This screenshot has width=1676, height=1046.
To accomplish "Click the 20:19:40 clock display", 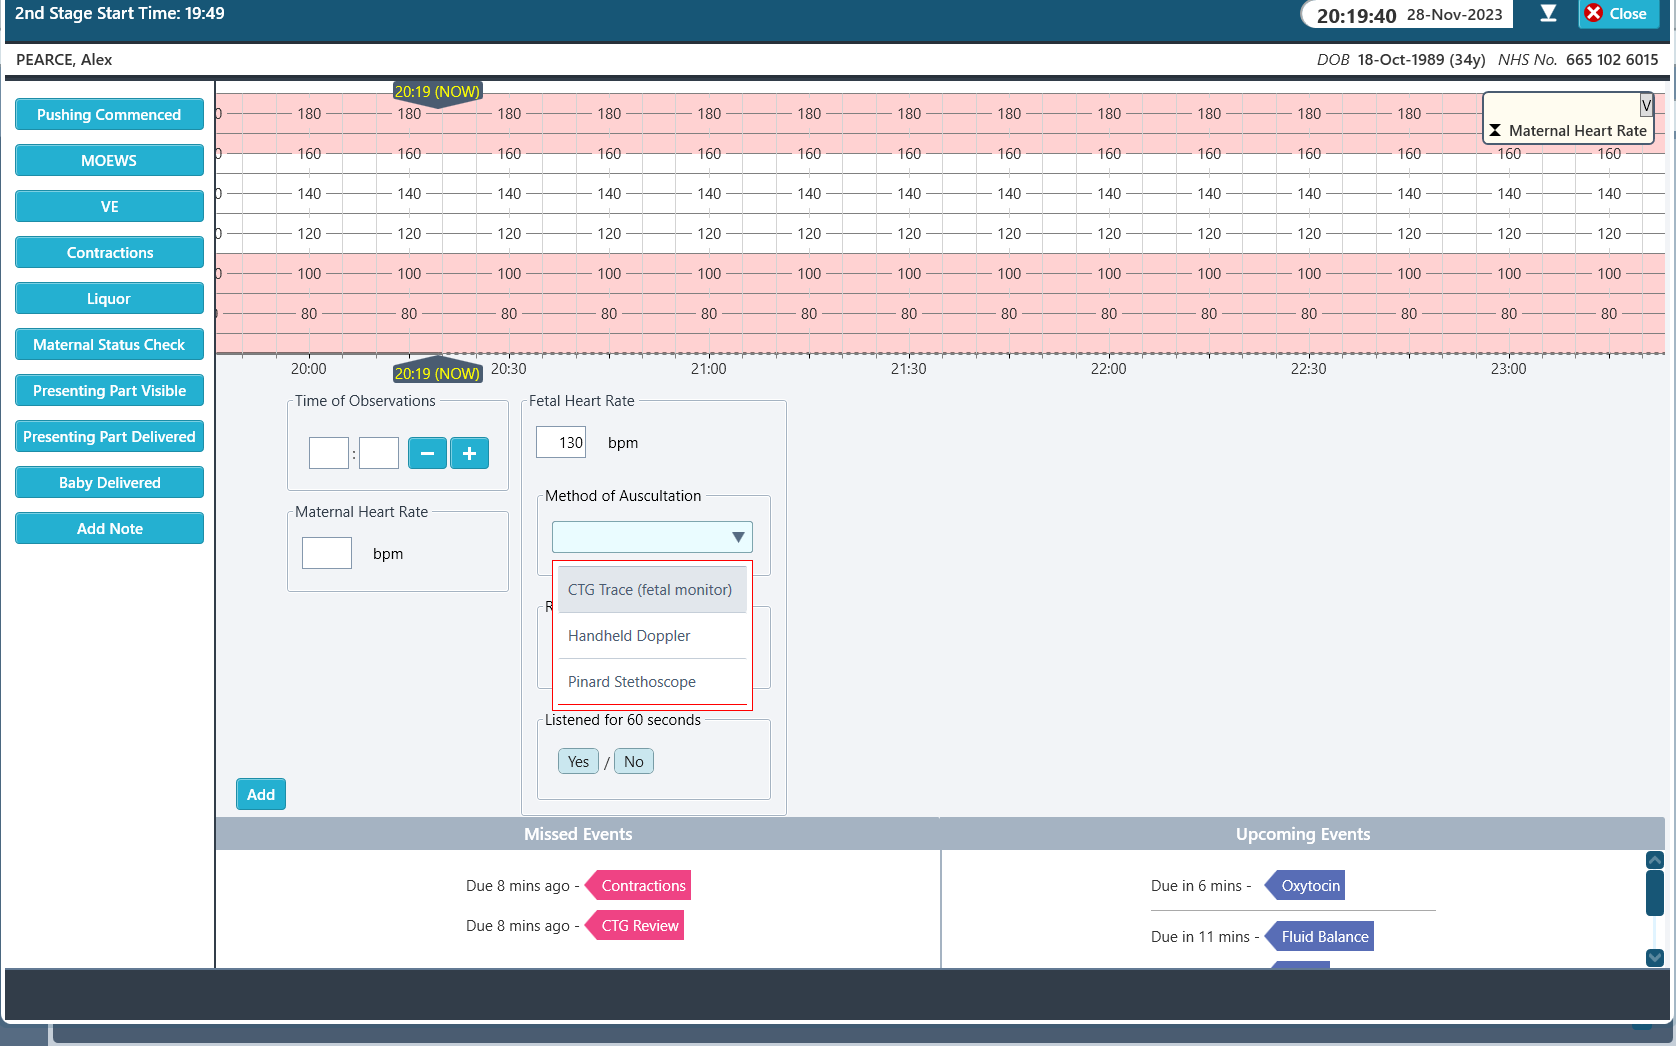I will coord(1356,15).
